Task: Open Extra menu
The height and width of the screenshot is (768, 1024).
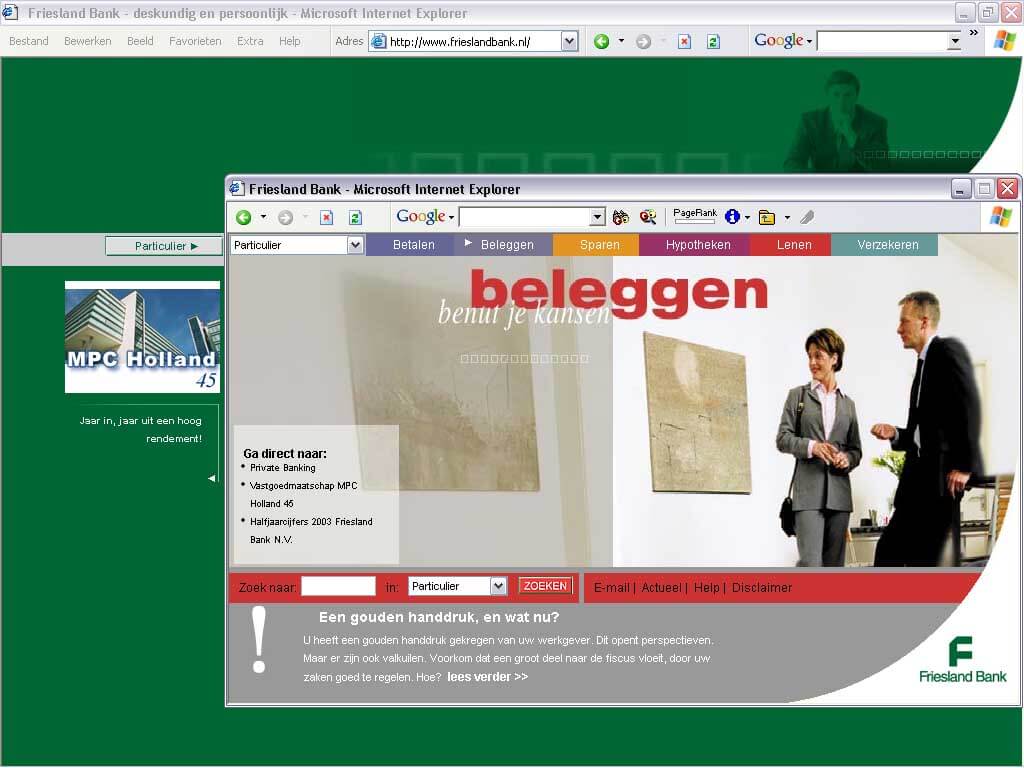Action: tap(250, 41)
